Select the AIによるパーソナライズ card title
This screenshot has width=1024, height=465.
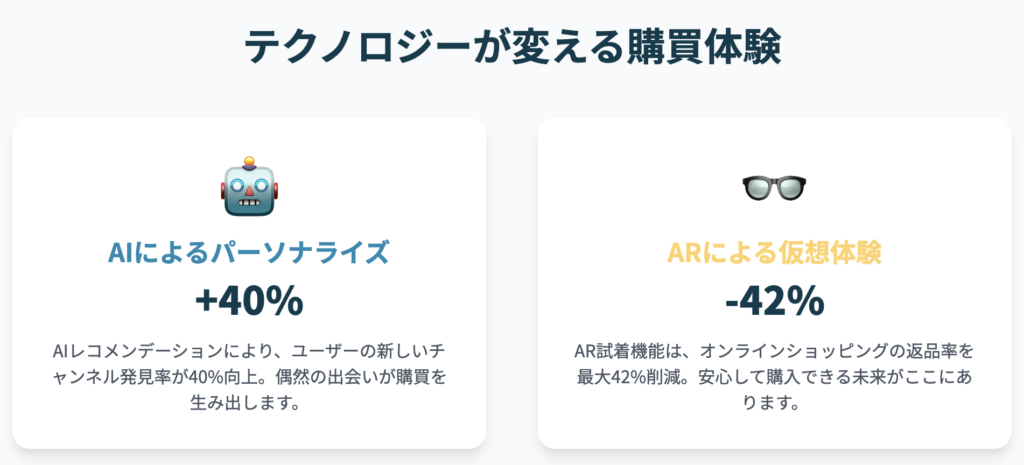click(249, 253)
